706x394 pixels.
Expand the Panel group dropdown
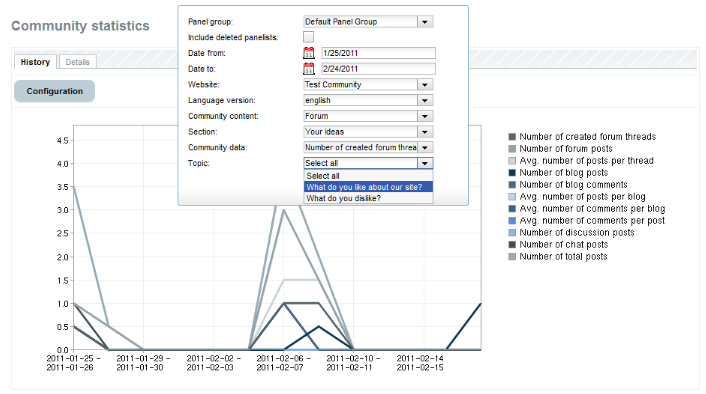(x=425, y=22)
